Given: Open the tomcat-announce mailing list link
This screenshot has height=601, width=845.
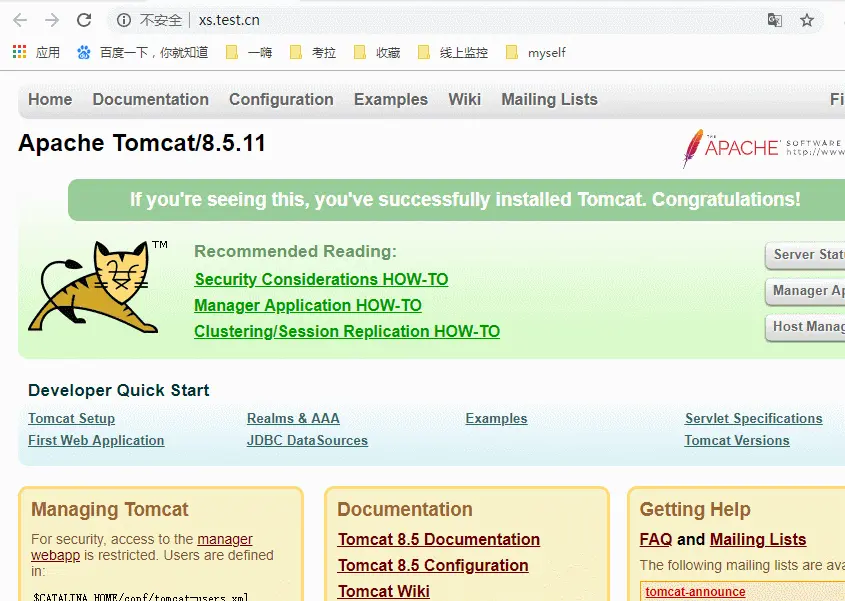Looking at the screenshot, I should [695, 592].
